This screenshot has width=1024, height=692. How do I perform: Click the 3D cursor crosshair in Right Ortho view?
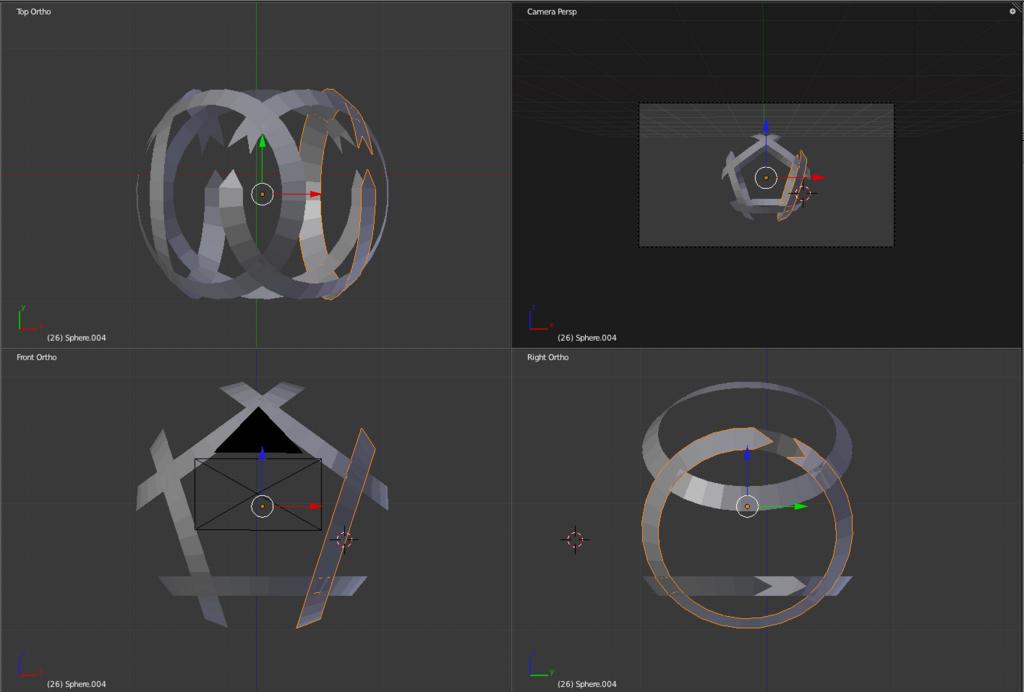[x=575, y=539]
